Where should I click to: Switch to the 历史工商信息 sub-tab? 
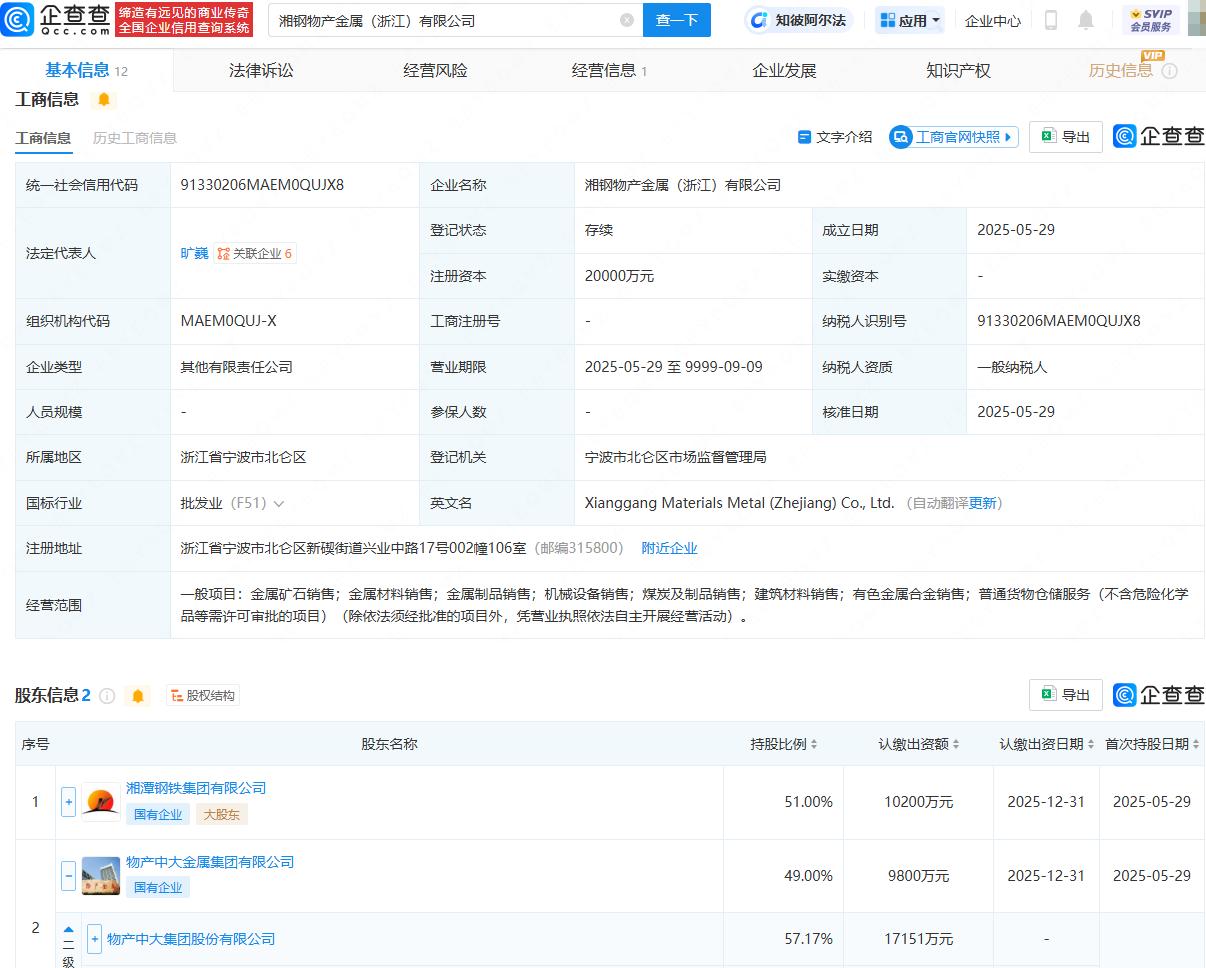[x=135, y=138]
